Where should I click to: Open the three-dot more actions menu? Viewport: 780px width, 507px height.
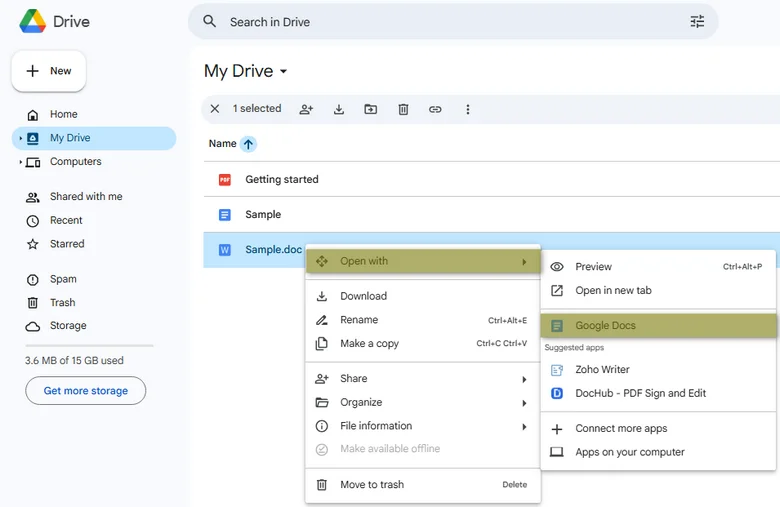(468, 109)
